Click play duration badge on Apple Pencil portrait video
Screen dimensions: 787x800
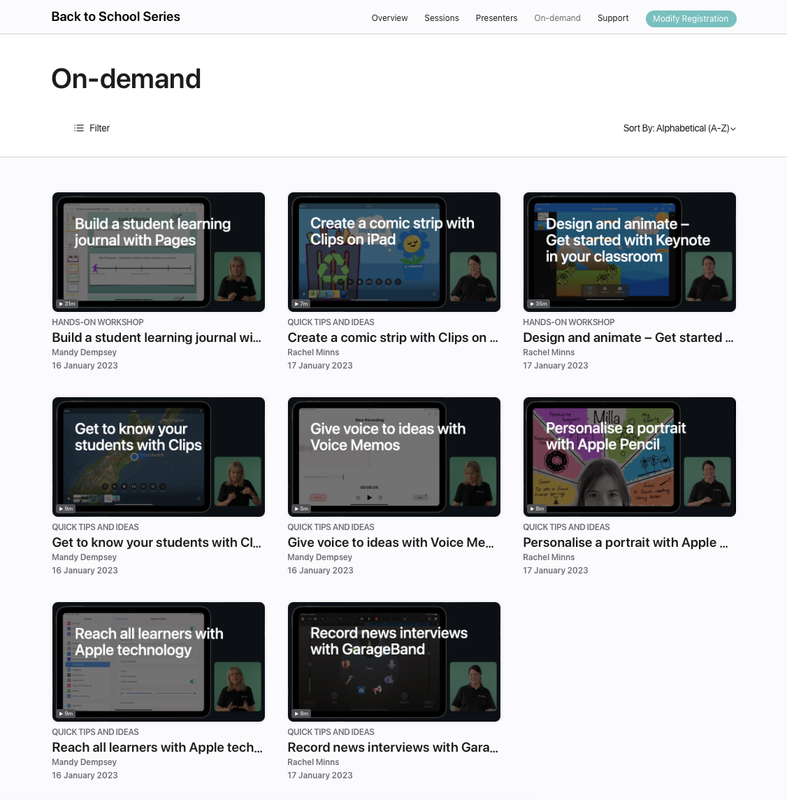pyautogui.click(x=538, y=508)
